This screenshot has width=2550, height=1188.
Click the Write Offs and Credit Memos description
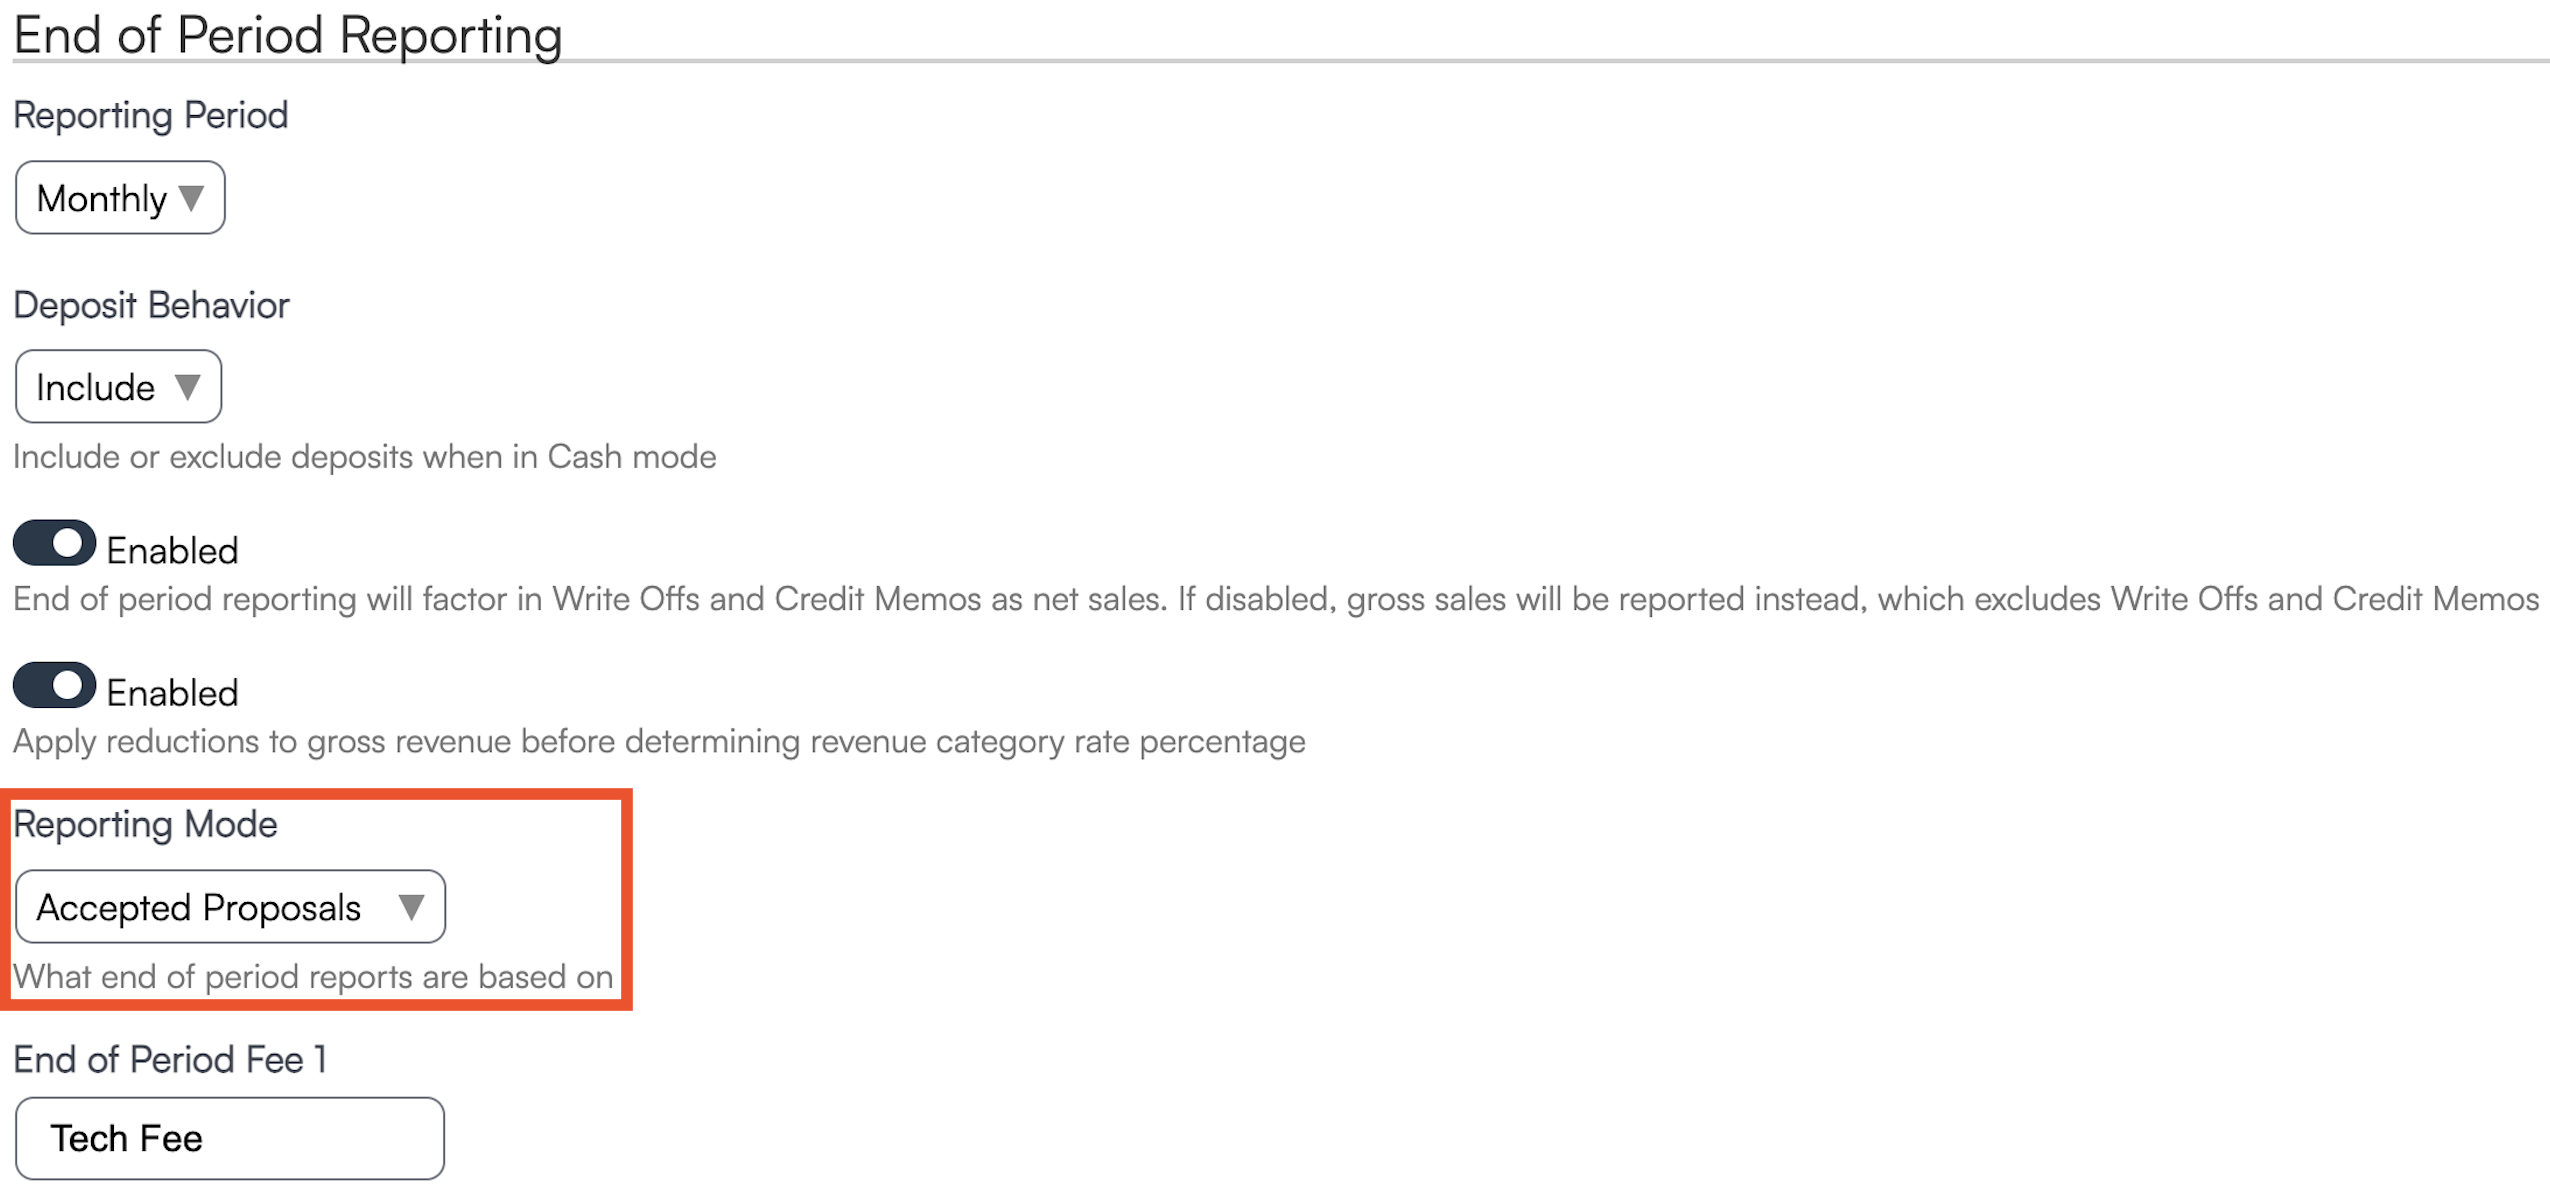(1275, 599)
